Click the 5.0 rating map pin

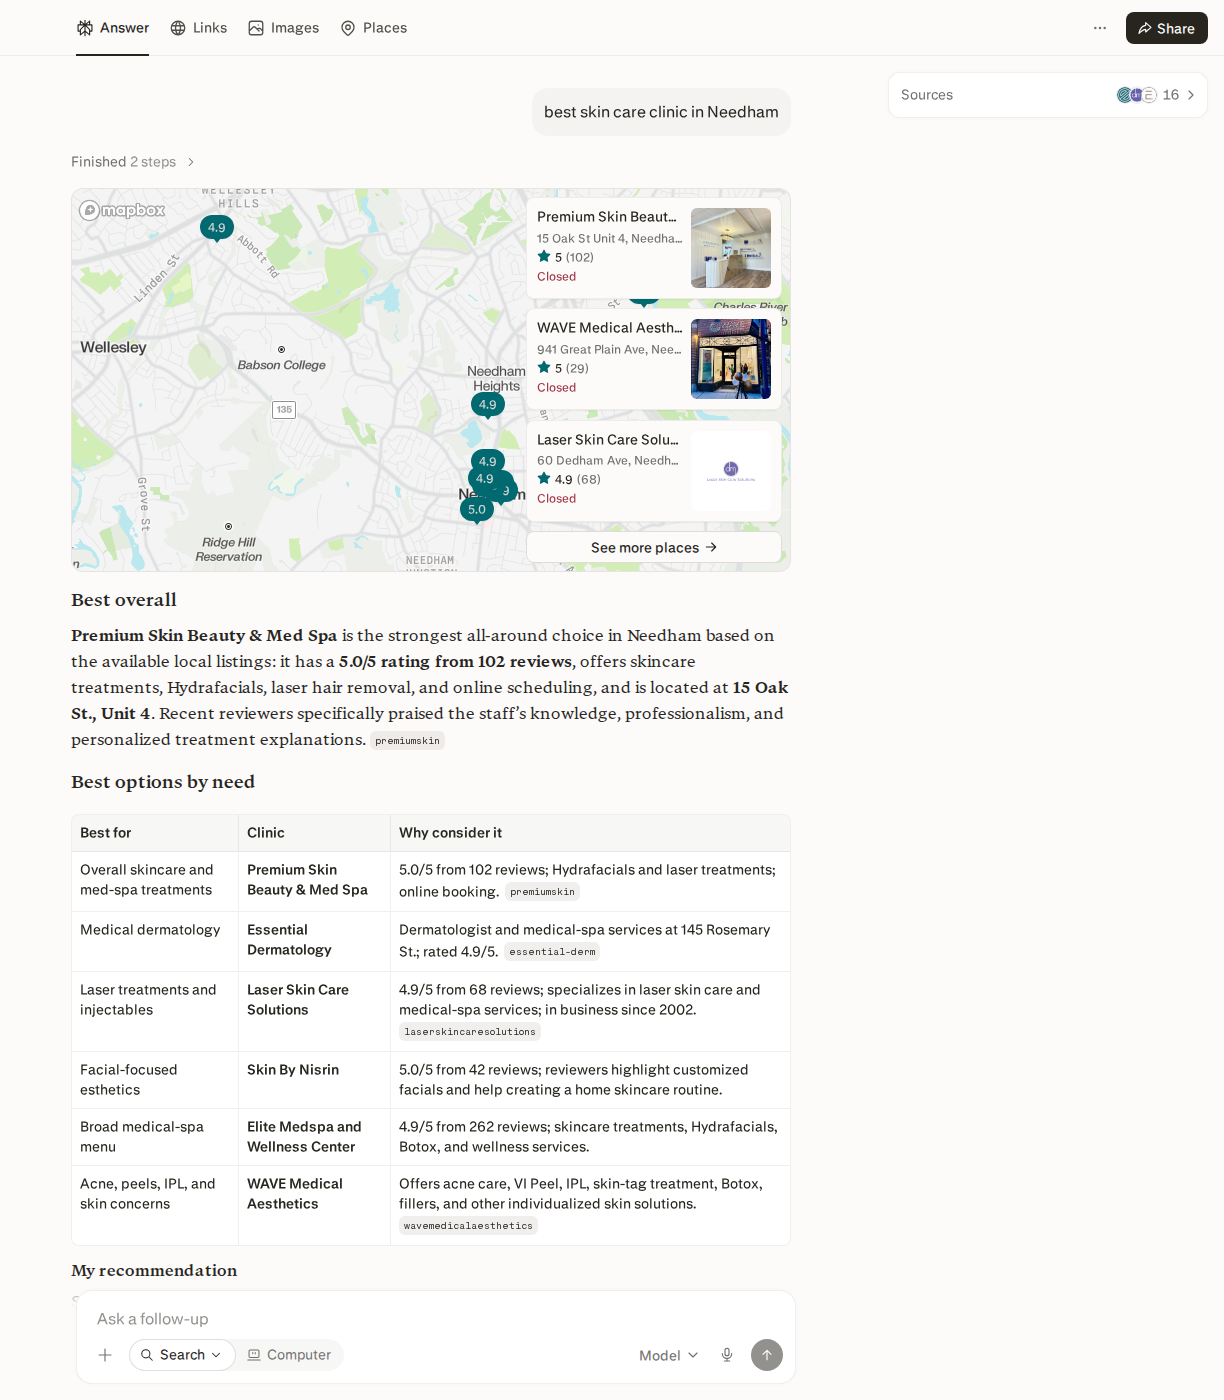point(477,510)
